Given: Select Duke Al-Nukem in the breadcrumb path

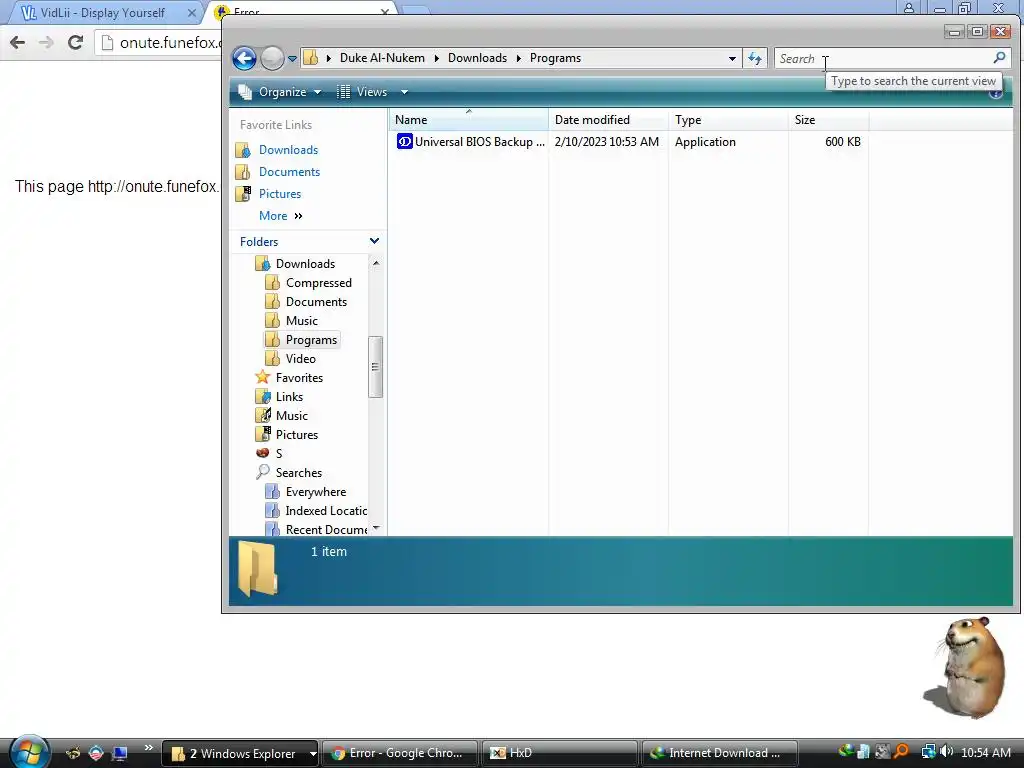Looking at the screenshot, I should pyautogui.click(x=382, y=58).
